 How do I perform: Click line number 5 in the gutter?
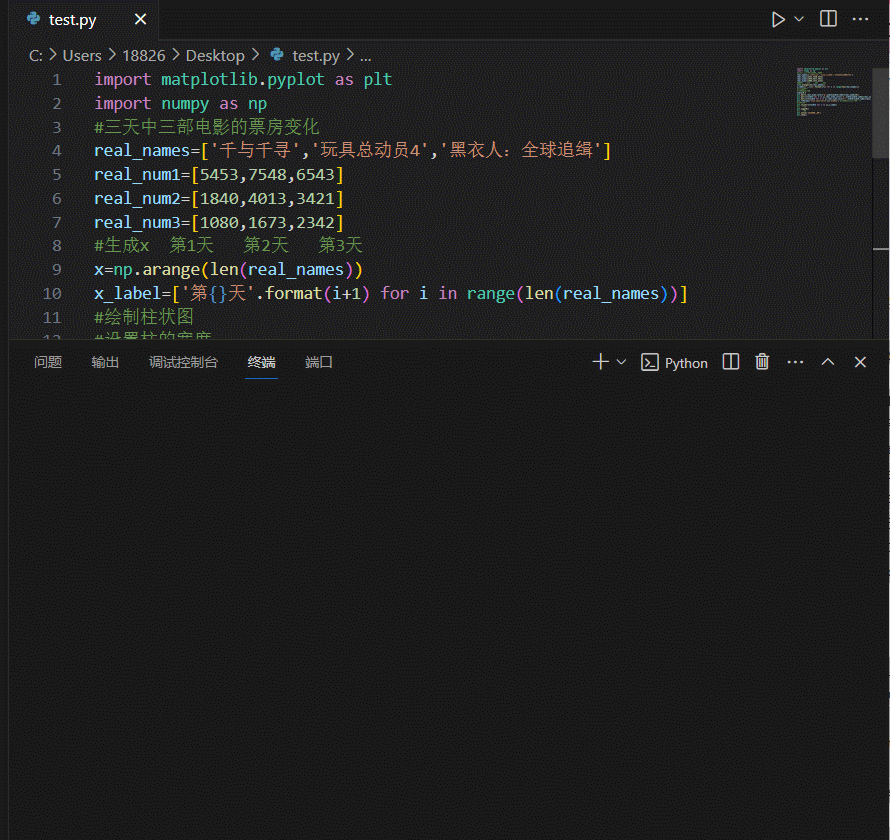click(57, 174)
